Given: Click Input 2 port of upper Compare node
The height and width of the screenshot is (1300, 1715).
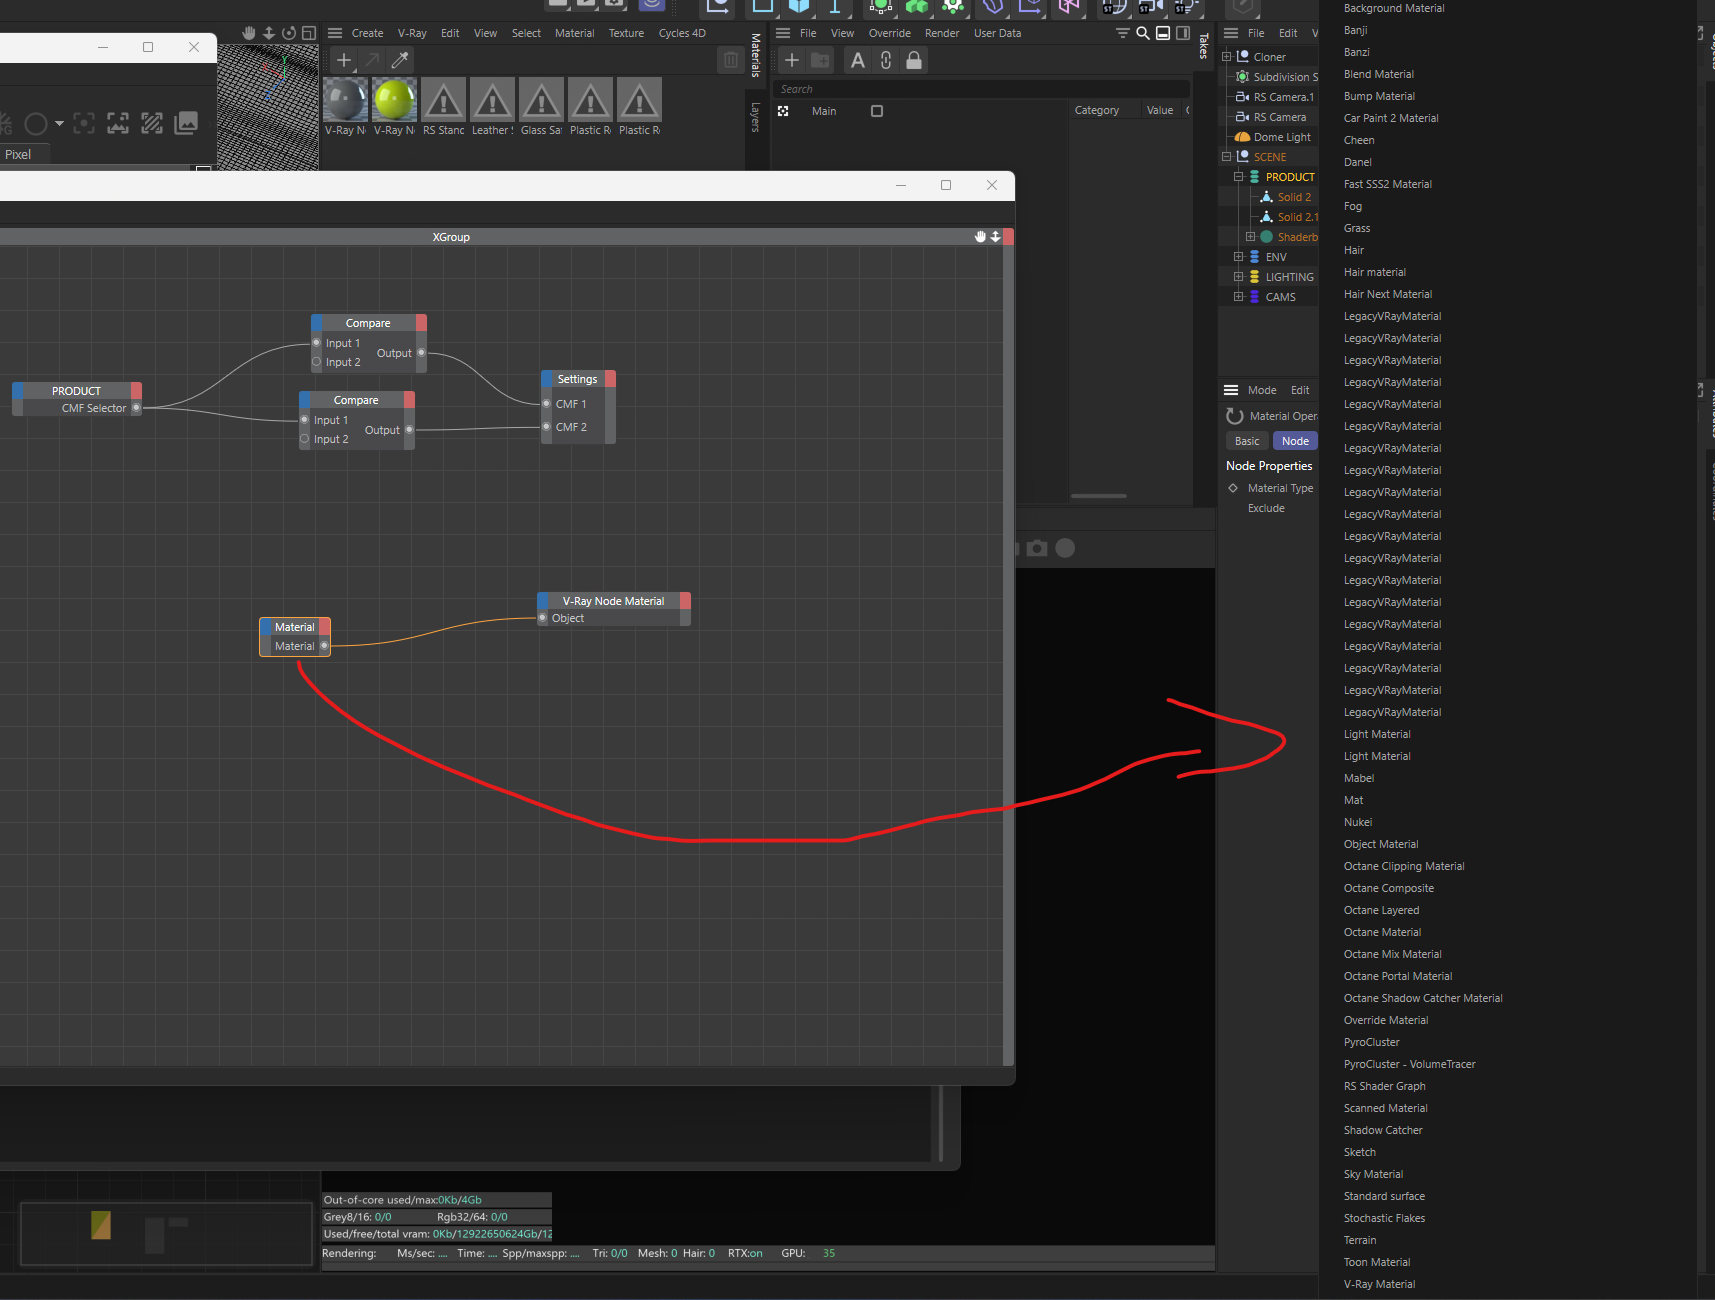Looking at the screenshot, I should [x=317, y=362].
